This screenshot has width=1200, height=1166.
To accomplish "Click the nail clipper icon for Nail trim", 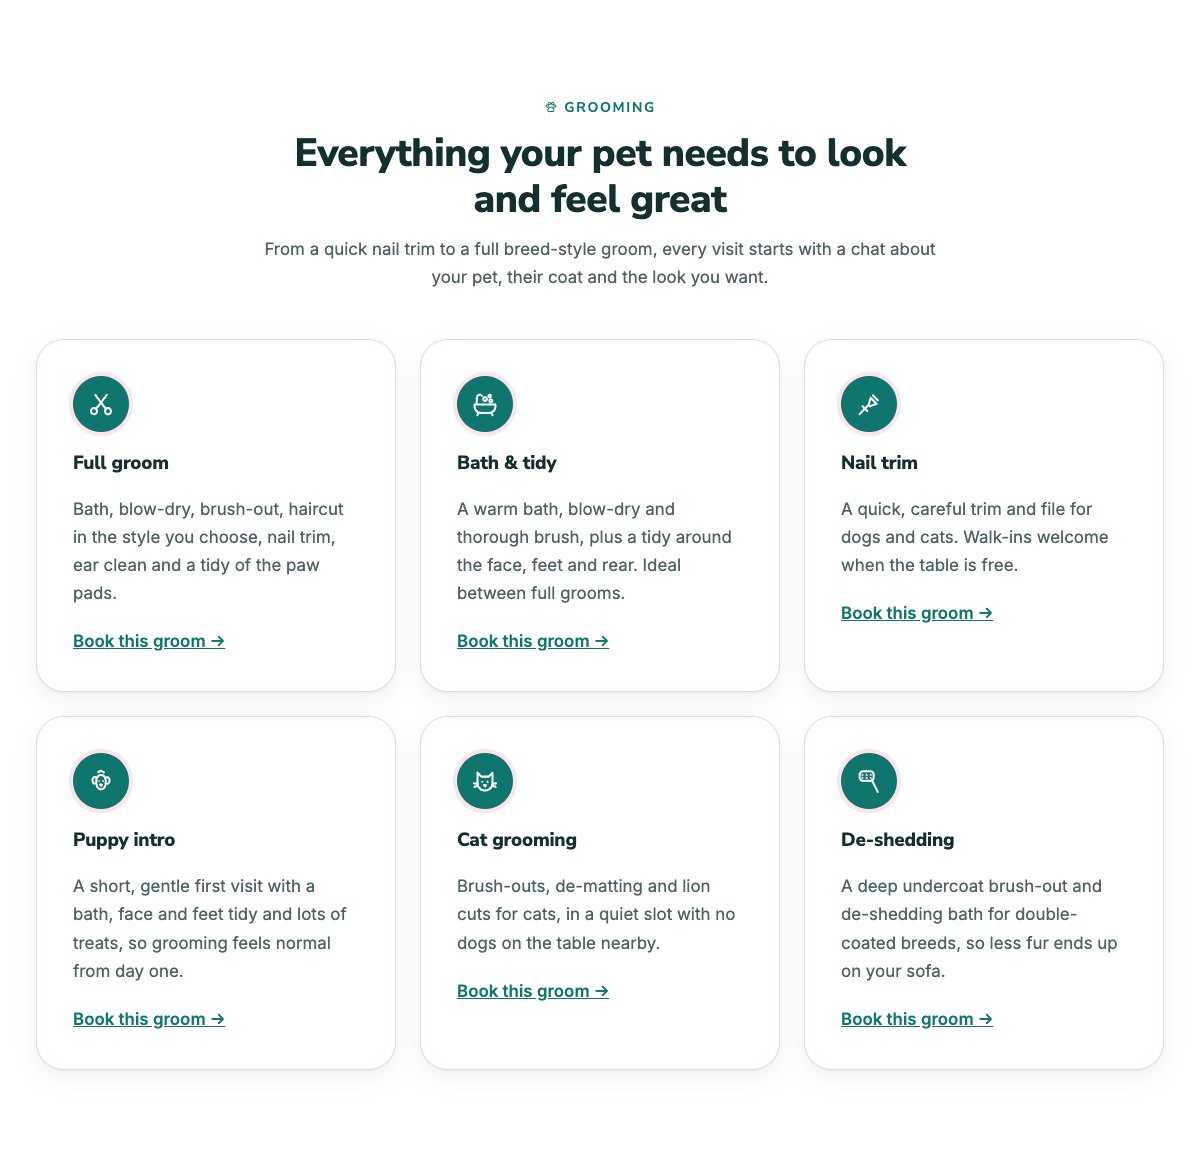I will [869, 404].
